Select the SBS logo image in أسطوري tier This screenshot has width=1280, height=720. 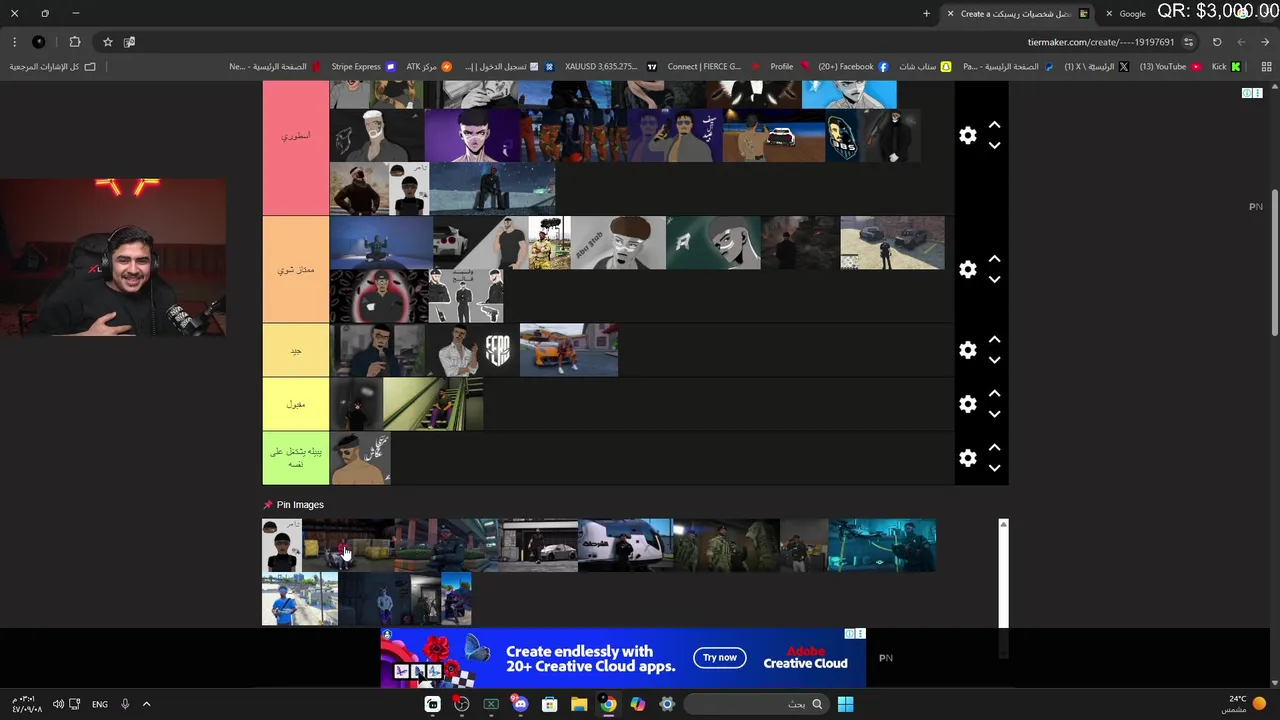(x=842, y=136)
